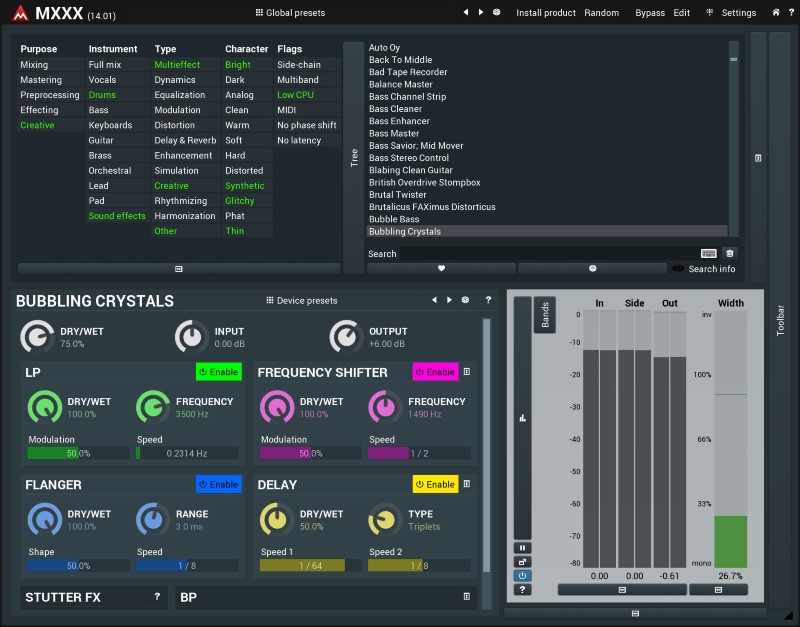Viewport: 800px width, 627px height.
Task: Click the heart favorites button below search
Action: 441,268
